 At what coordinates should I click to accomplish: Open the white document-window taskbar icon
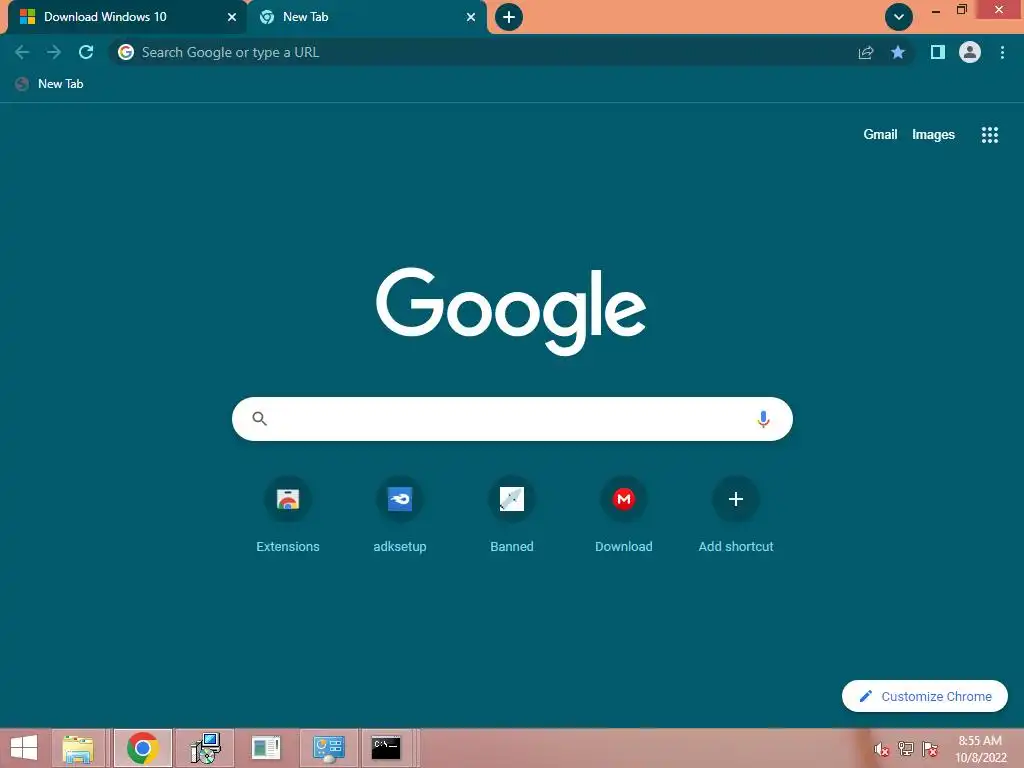(x=266, y=748)
